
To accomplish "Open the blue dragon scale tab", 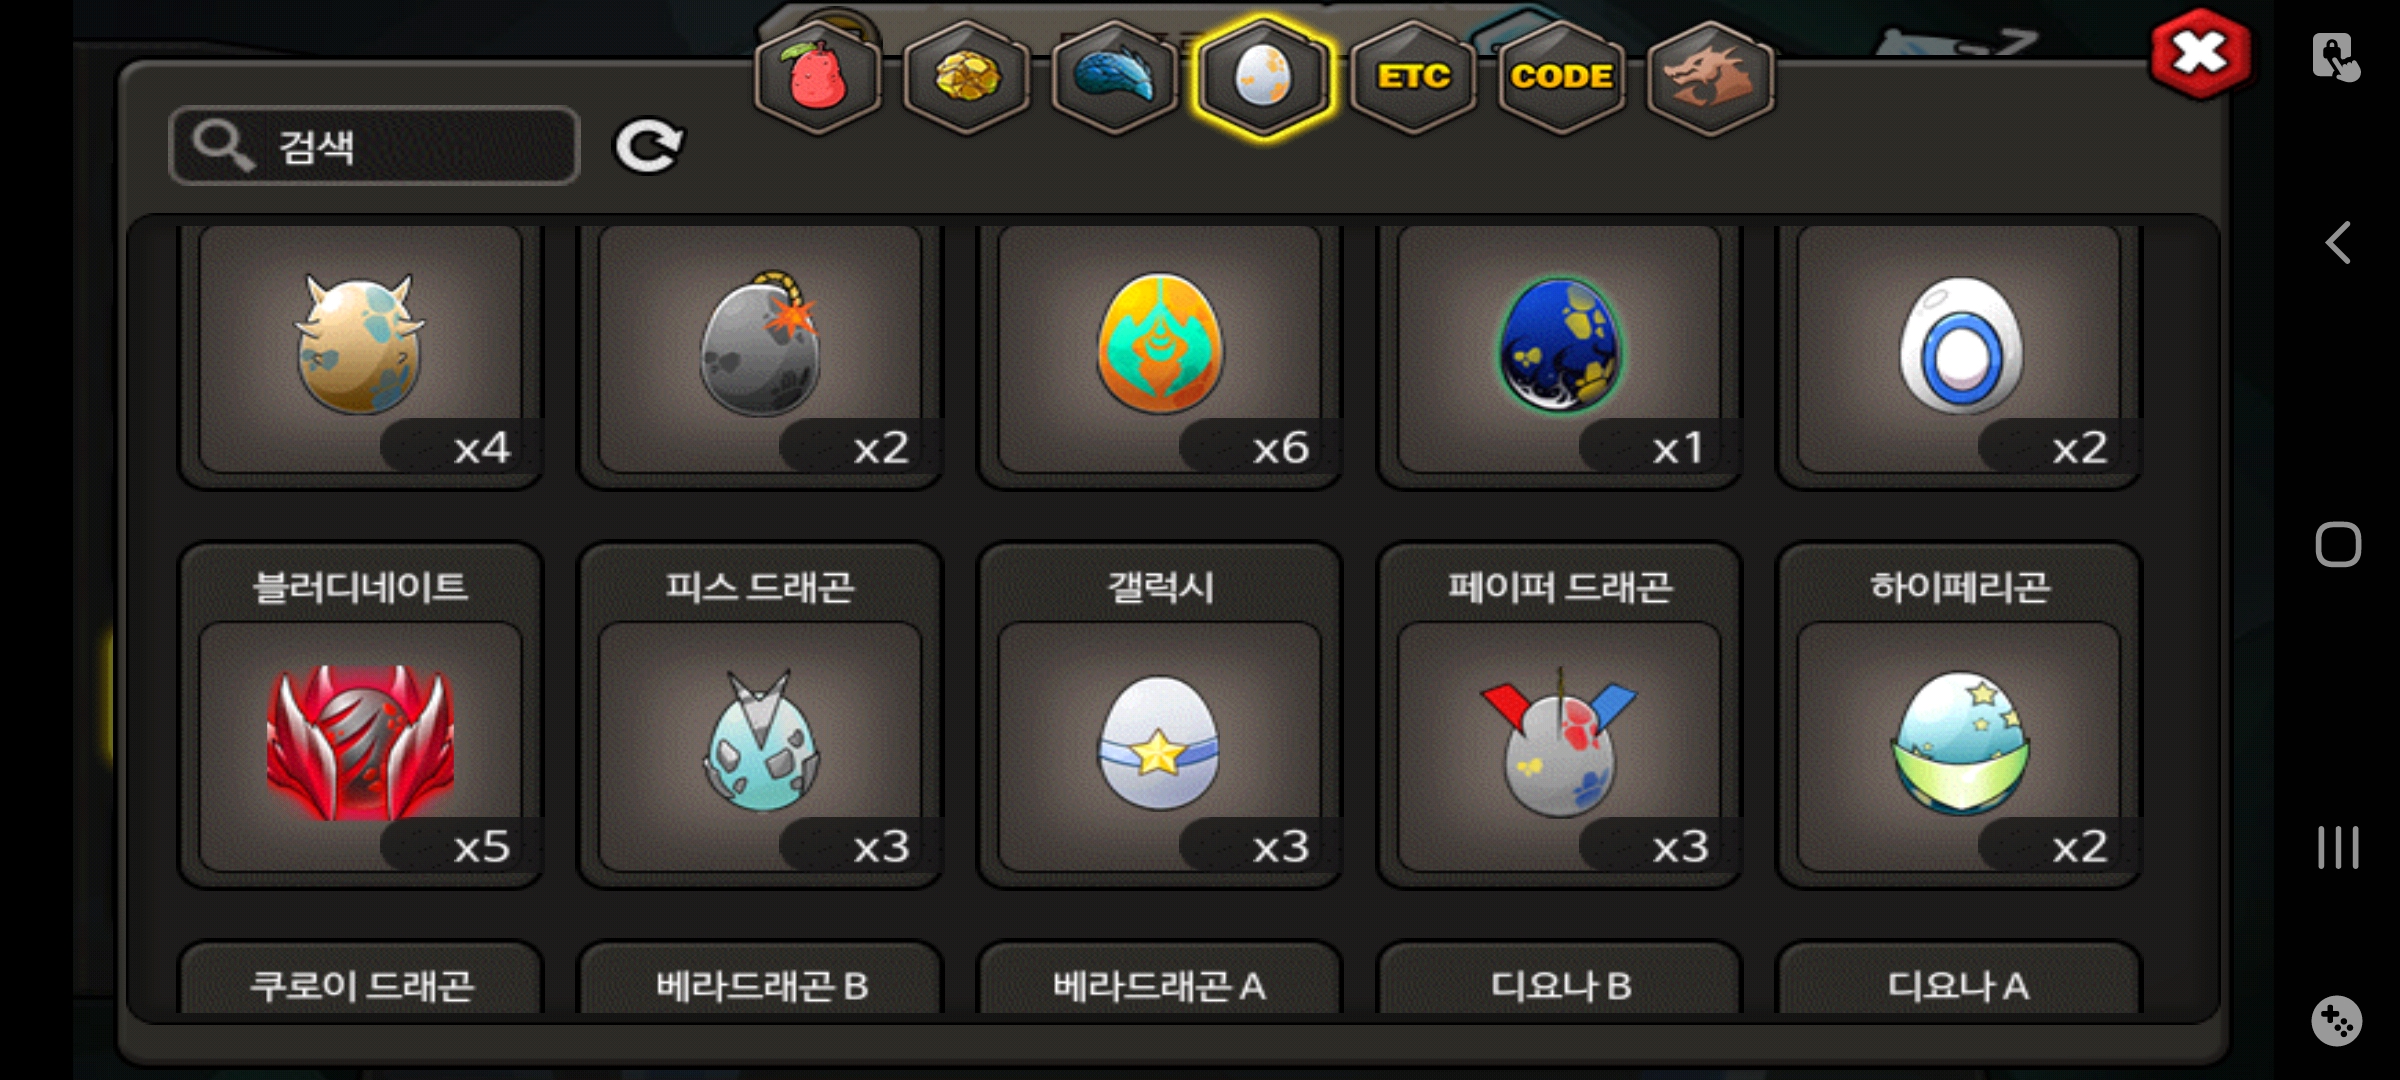I will pos(1115,77).
